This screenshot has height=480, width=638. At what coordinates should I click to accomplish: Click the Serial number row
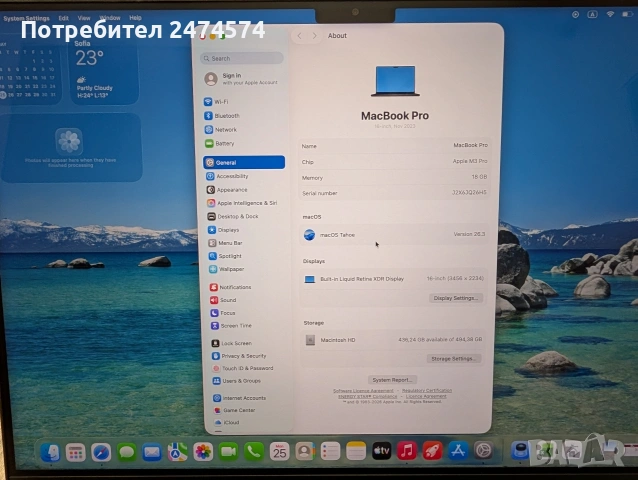pyautogui.click(x=394, y=193)
